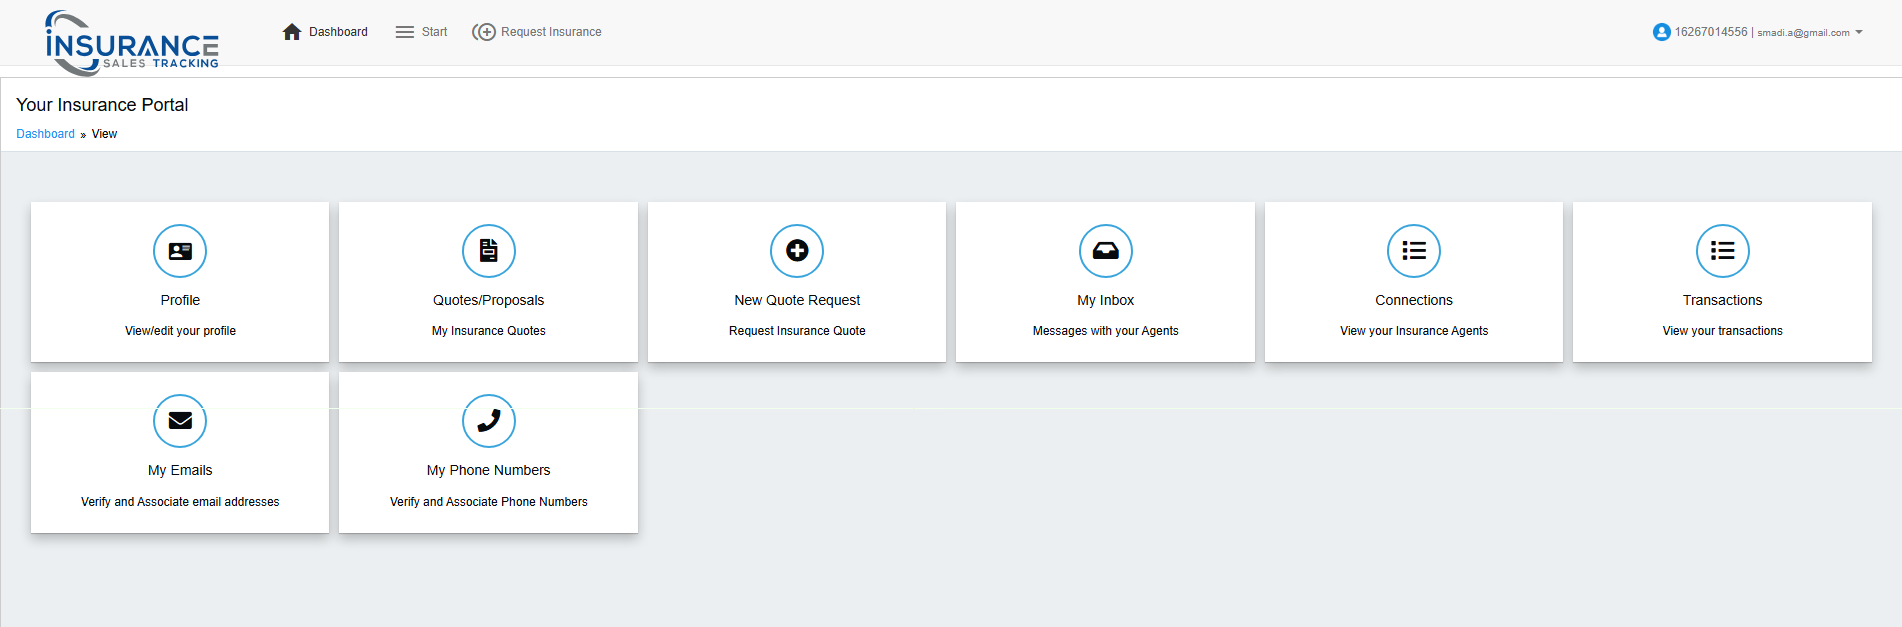Open the New Quote Request title
The width and height of the screenshot is (1902, 627).
click(x=797, y=300)
